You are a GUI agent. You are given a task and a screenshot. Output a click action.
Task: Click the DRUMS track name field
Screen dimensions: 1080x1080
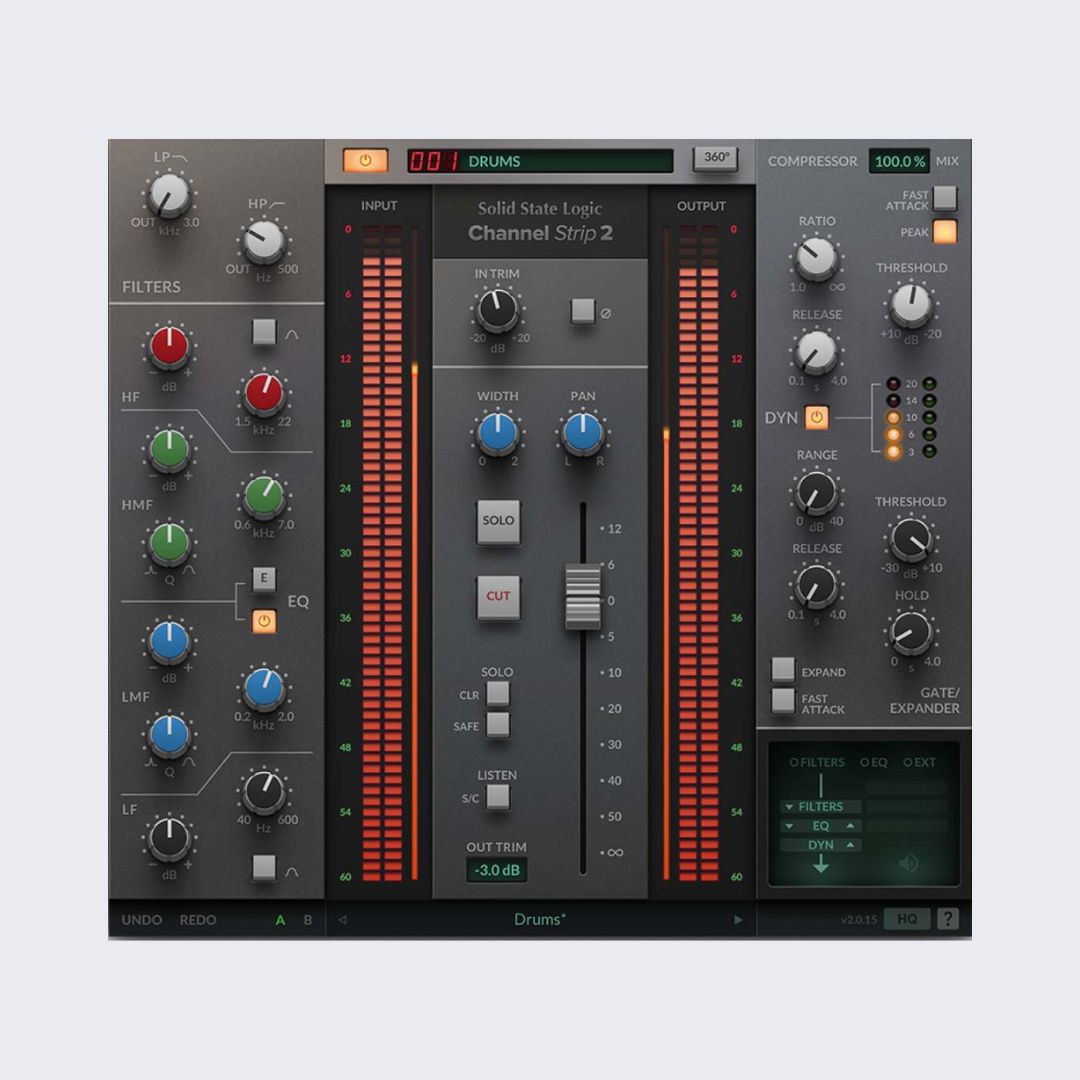[x=568, y=161]
